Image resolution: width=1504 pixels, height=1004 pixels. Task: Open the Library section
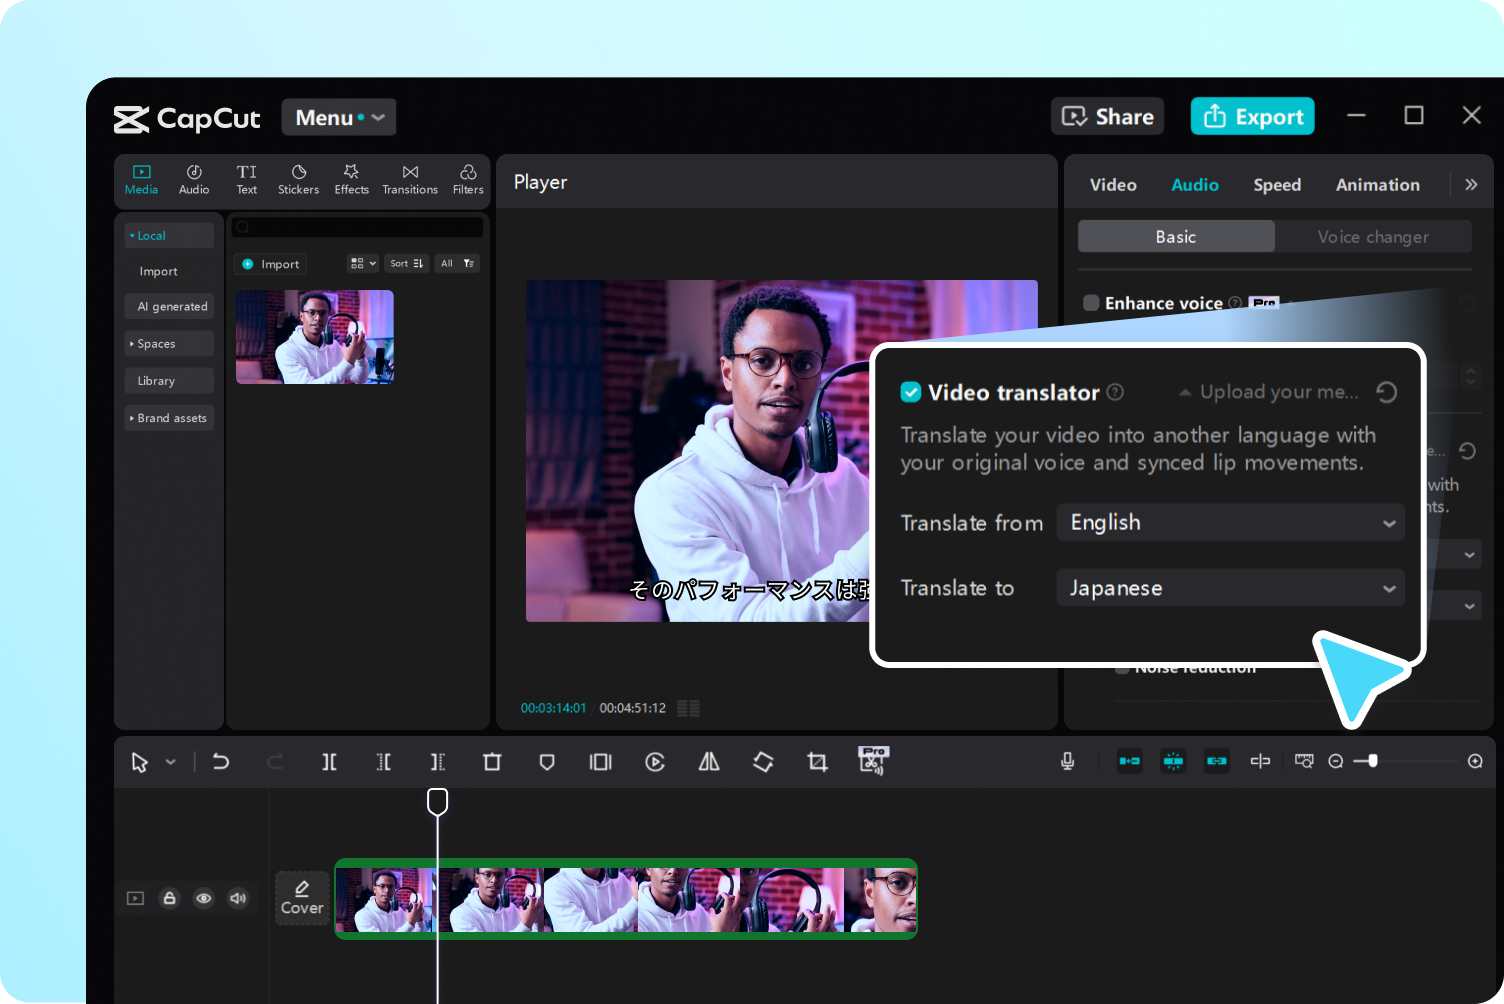[169, 380]
